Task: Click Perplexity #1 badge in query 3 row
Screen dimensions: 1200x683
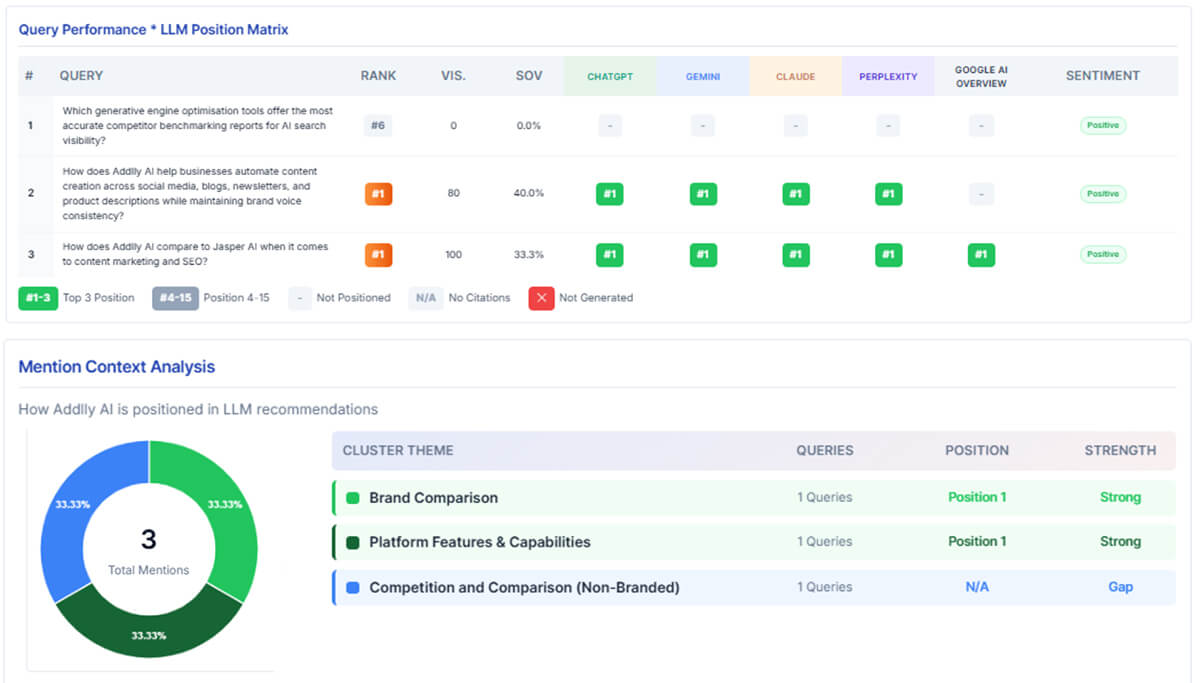Action: 888,254
